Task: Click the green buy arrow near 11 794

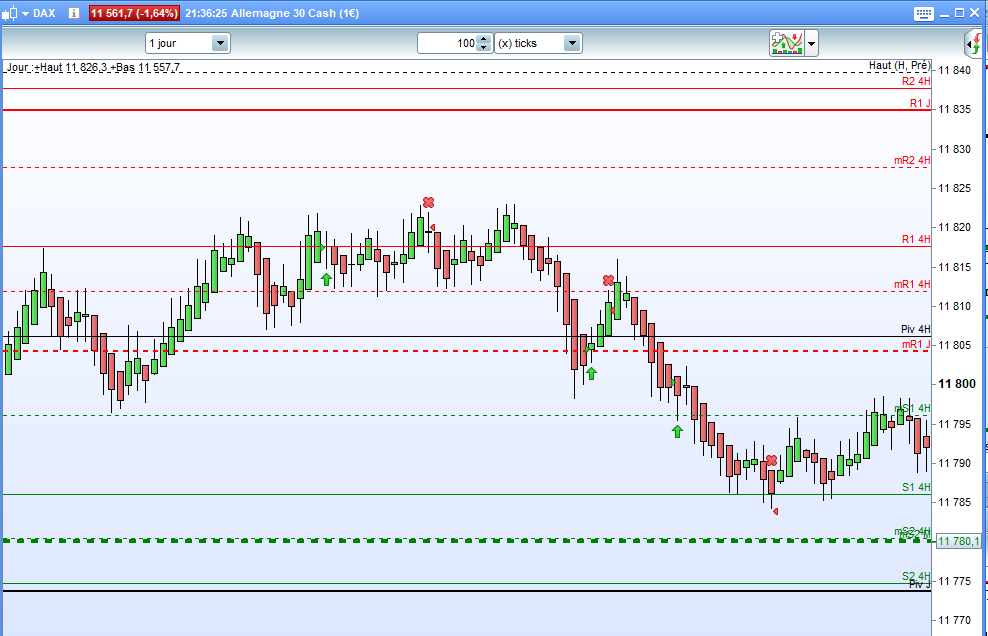Action: tap(677, 432)
